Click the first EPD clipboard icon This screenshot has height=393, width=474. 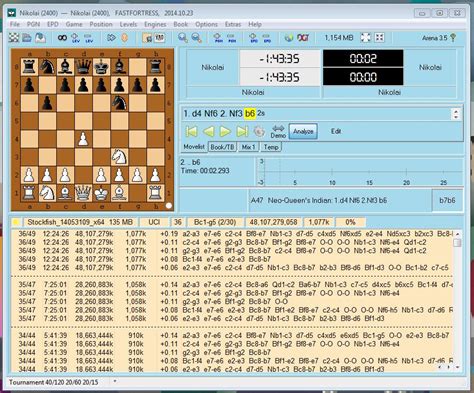click(x=254, y=38)
